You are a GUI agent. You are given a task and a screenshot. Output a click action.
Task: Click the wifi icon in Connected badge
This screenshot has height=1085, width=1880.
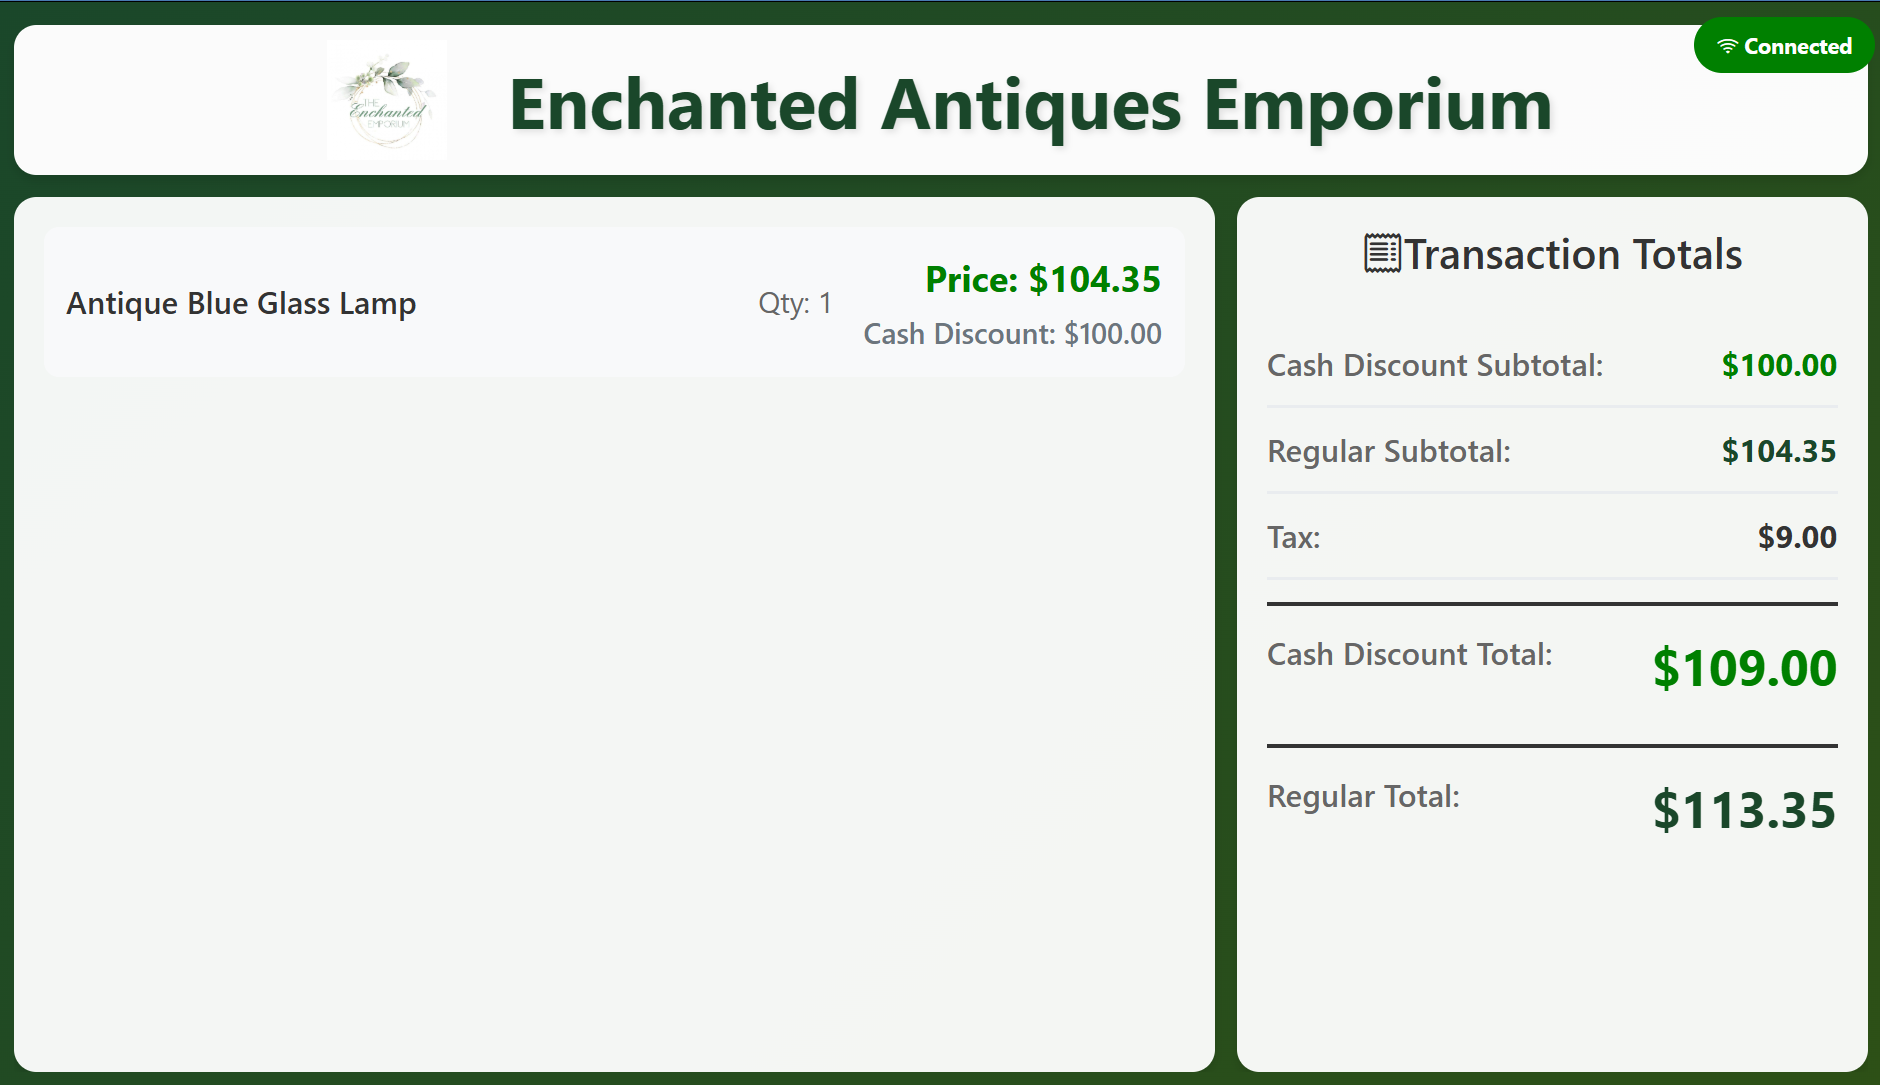tap(1727, 47)
